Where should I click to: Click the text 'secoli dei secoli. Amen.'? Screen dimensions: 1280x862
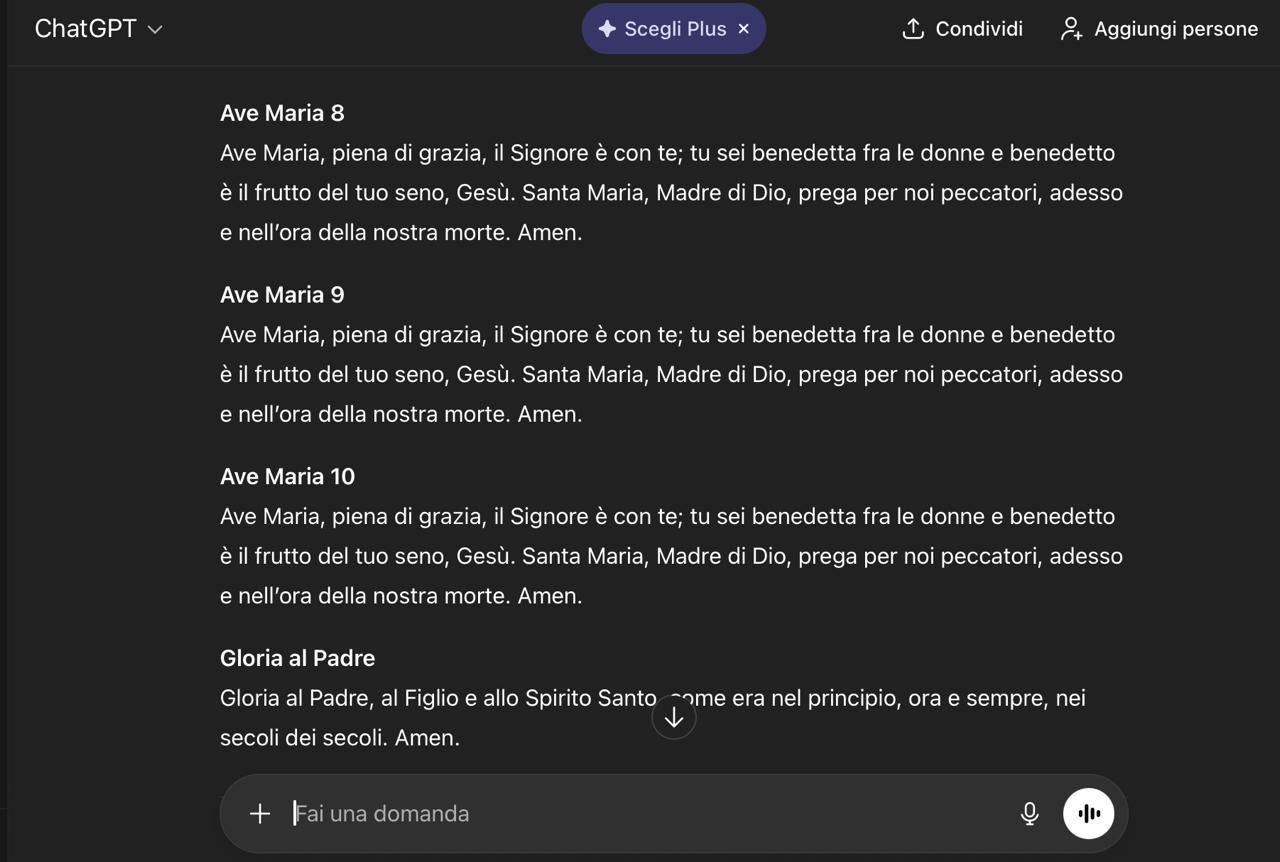point(339,738)
